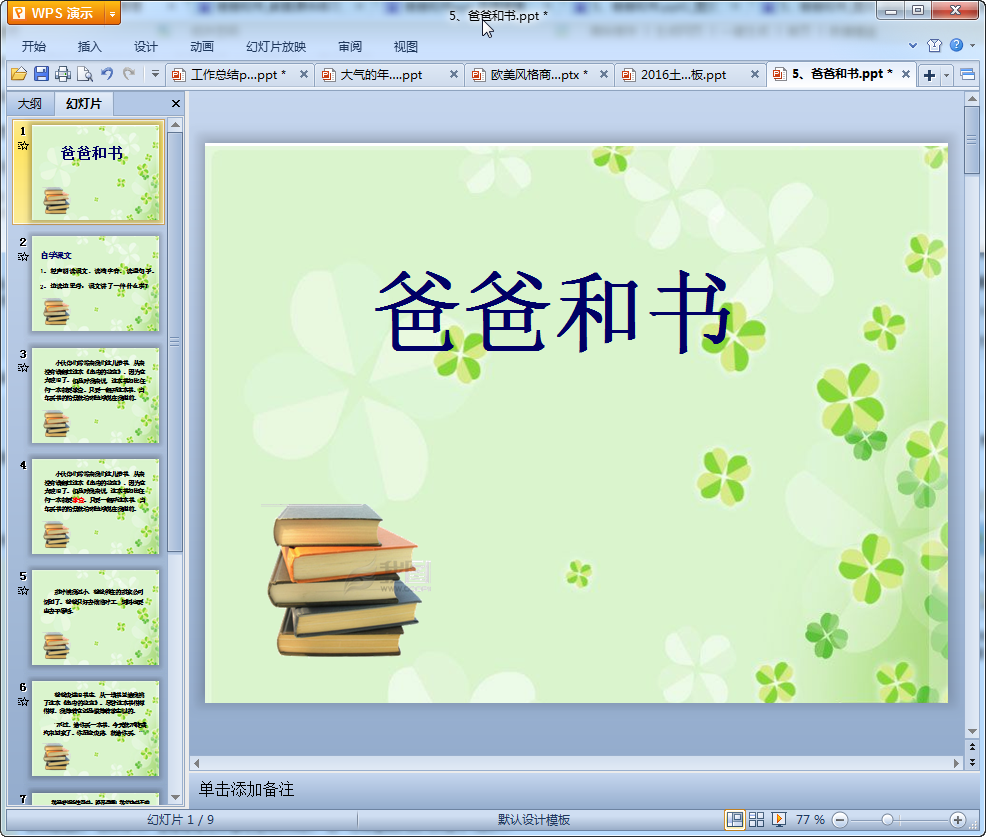Save the presentation with the floppy disk icon
The image size is (986, 837).
(41, 74)
